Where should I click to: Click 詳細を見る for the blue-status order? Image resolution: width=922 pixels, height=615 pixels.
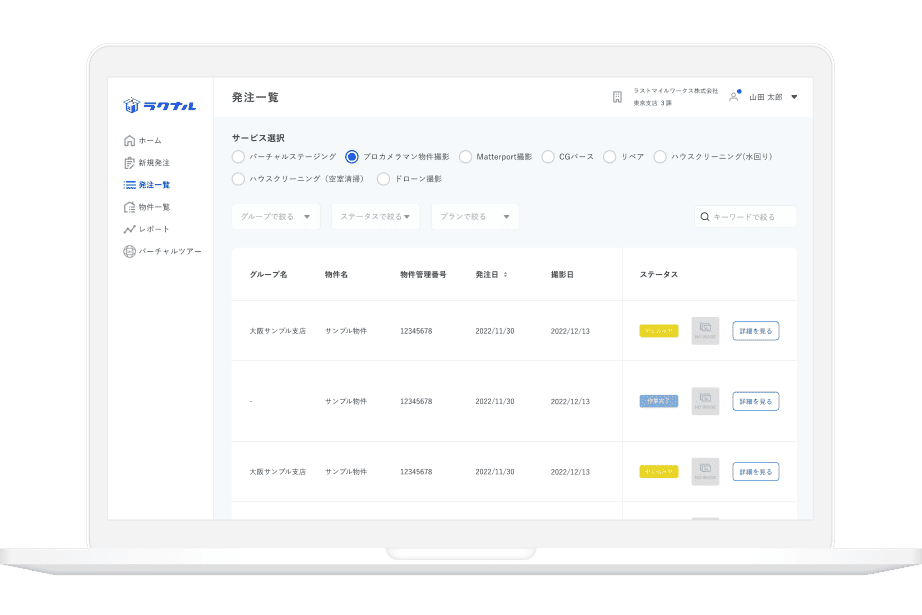(755, 401)
